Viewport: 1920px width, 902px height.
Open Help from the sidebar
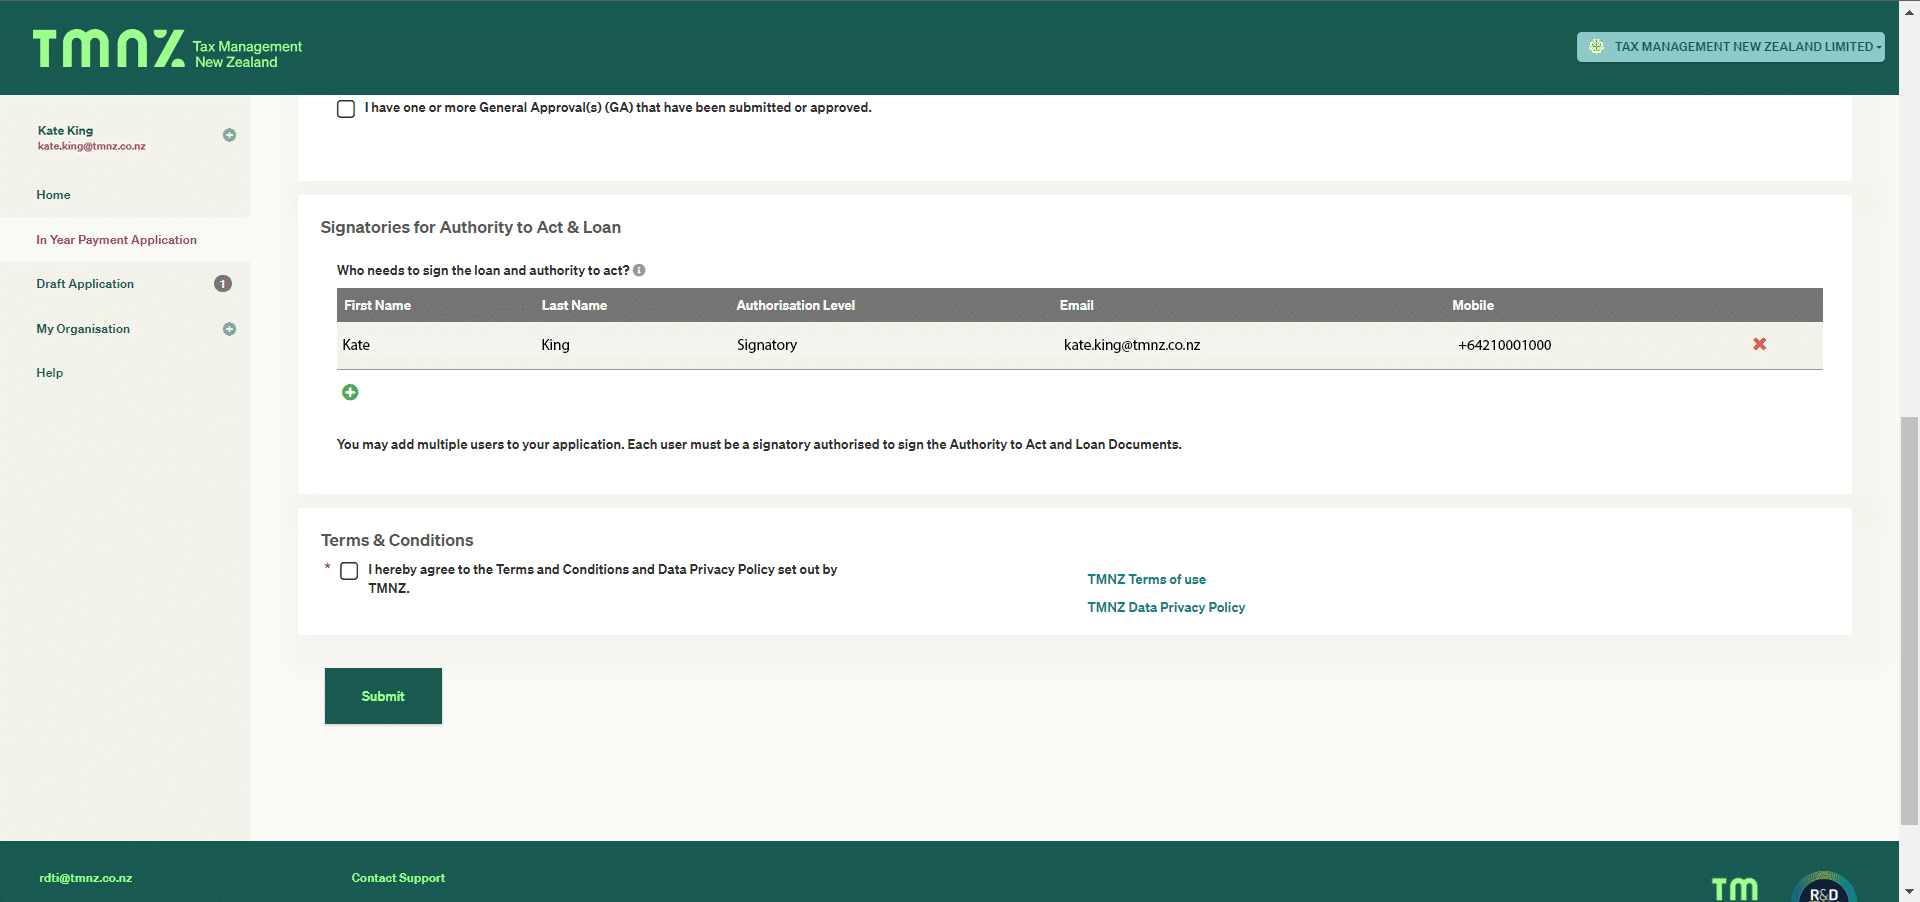click(x=49, y=373)
